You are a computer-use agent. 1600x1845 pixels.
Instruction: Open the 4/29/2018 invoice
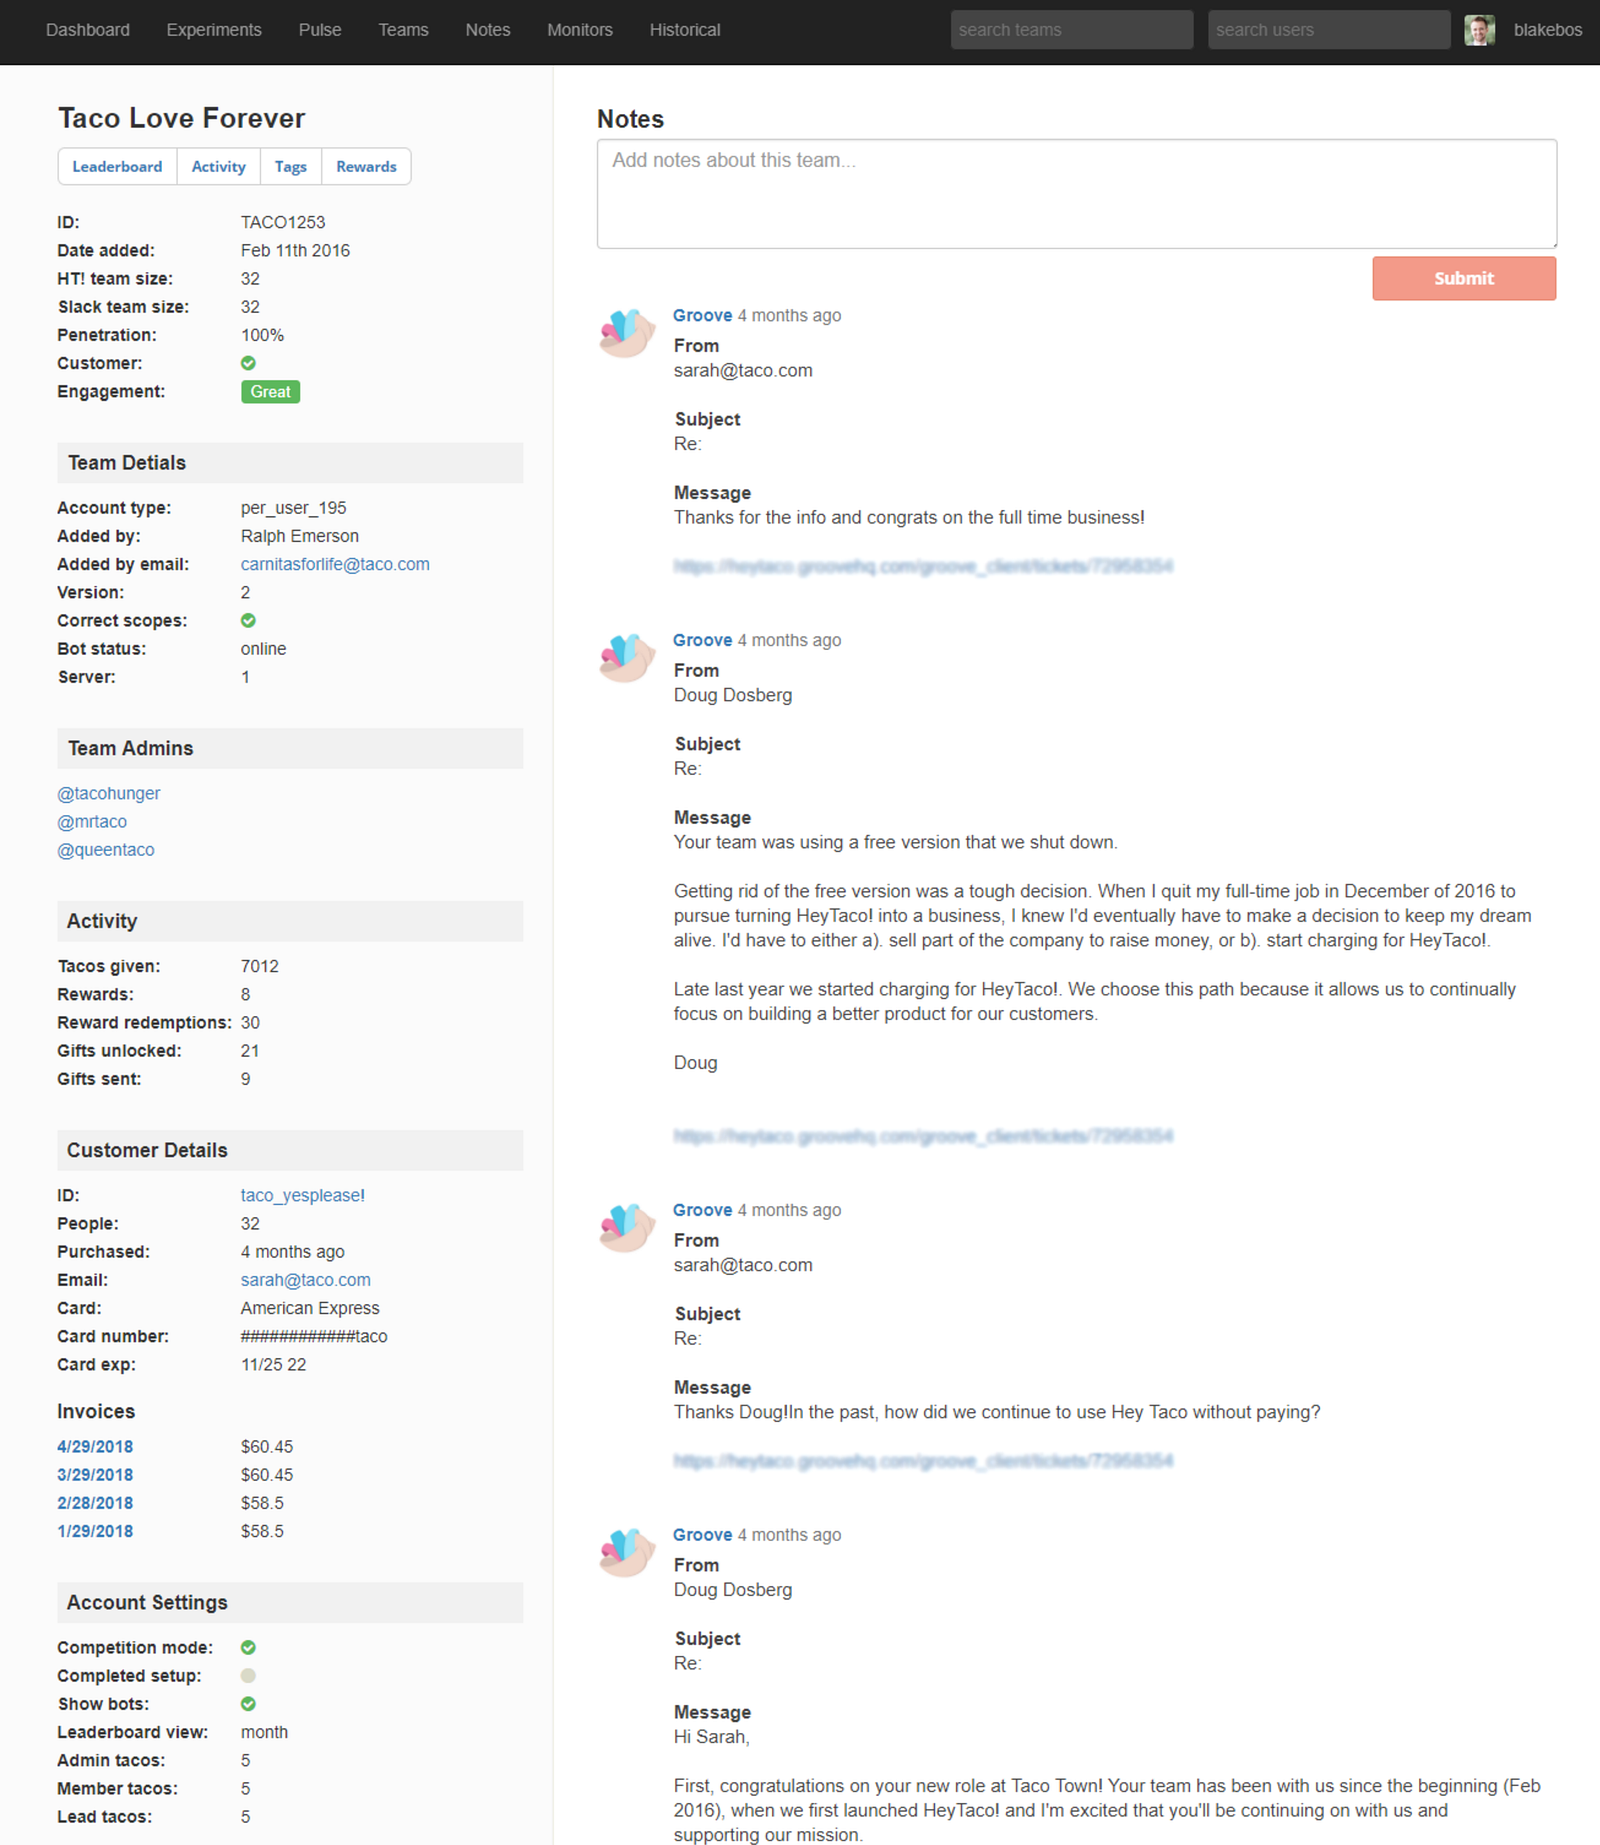[x=95, y=1447]
